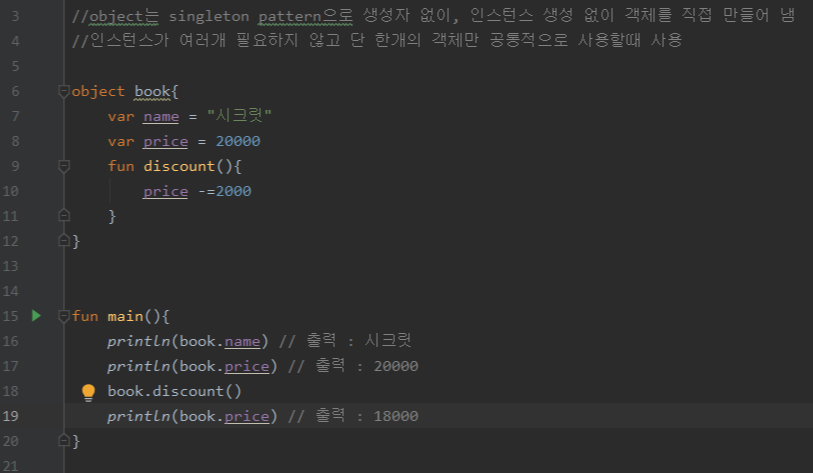Click the Korean comment on line 4
Screen dimensions: 813x473
(377, 40)
